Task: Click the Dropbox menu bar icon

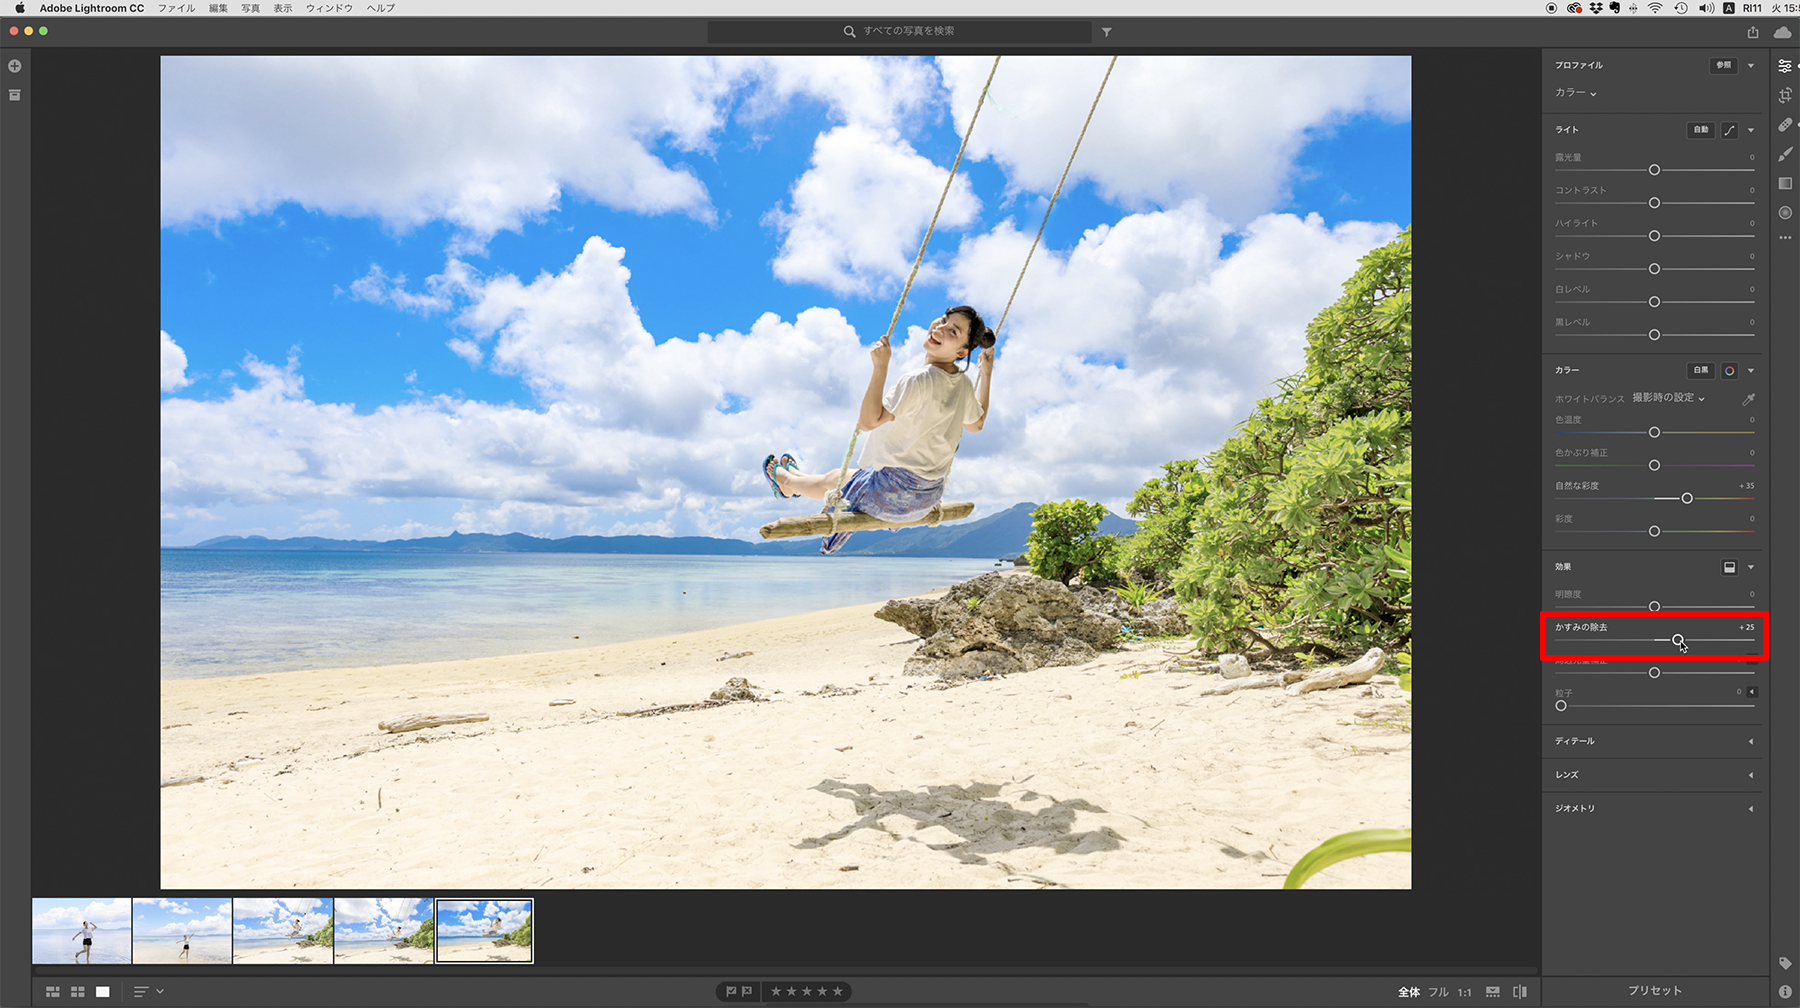Action: (x=1595, y=8)
